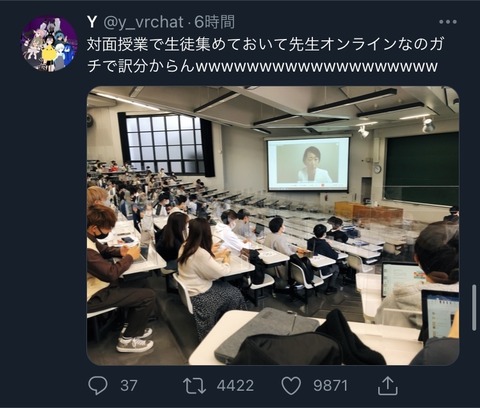Retweet using the retweet arrows icon
Viewport: 480px width, 408px height.
[195, 386]
